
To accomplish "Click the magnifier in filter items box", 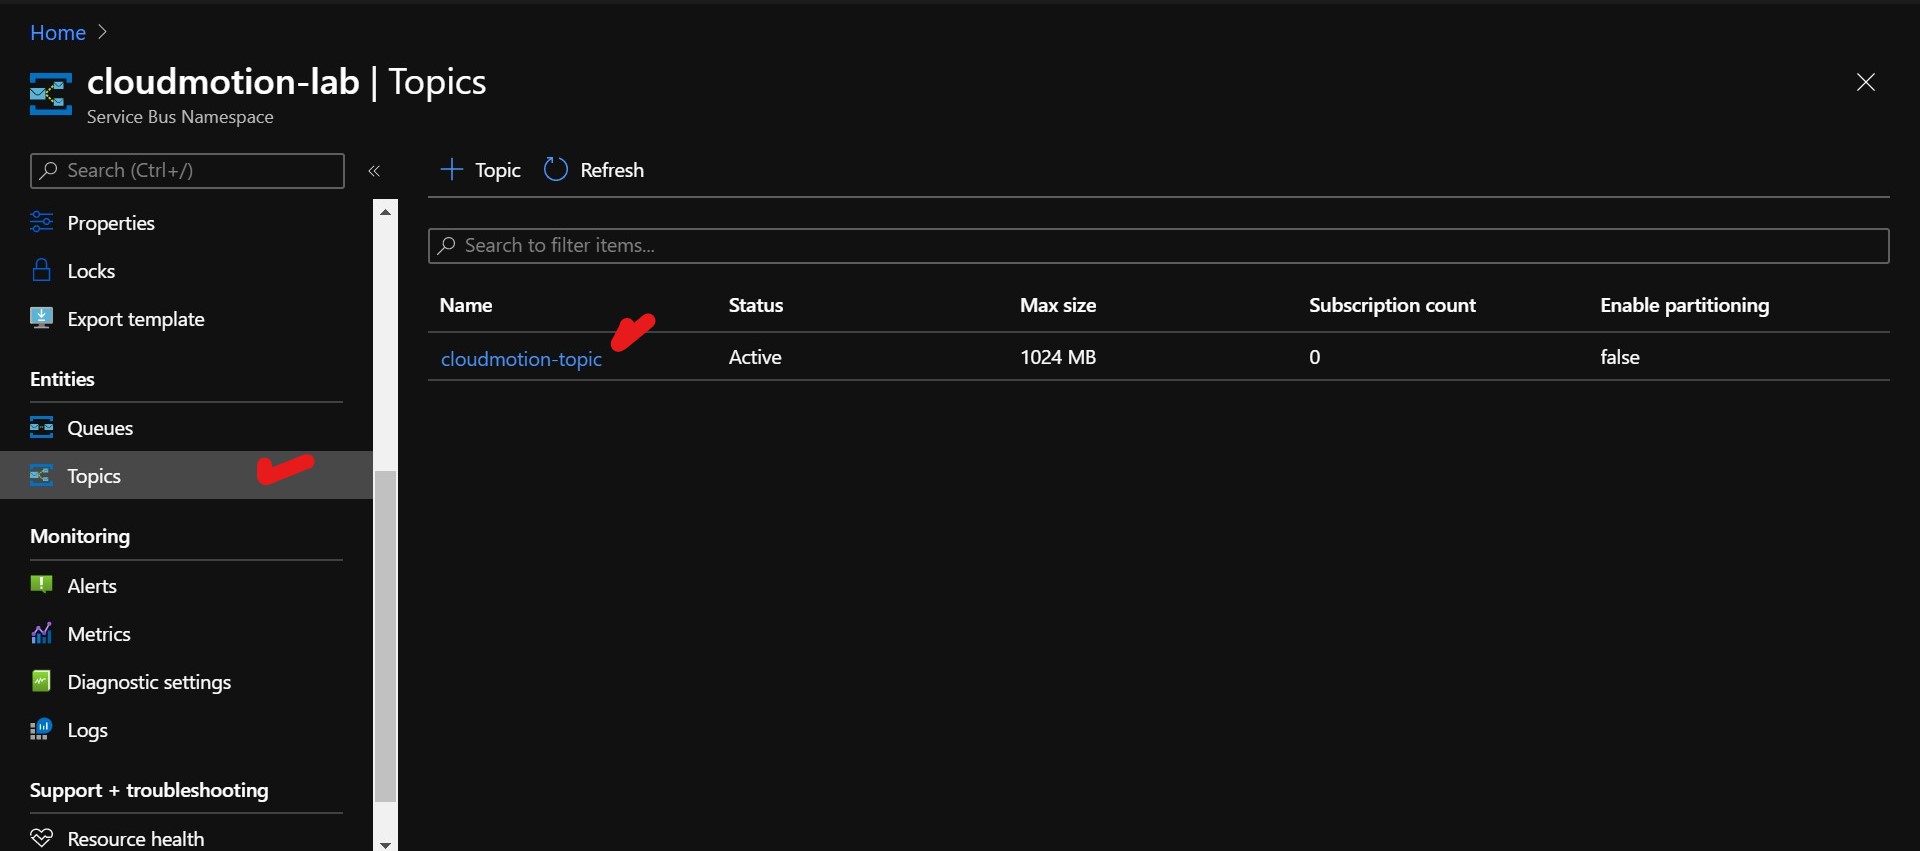I will pos(447,245).
